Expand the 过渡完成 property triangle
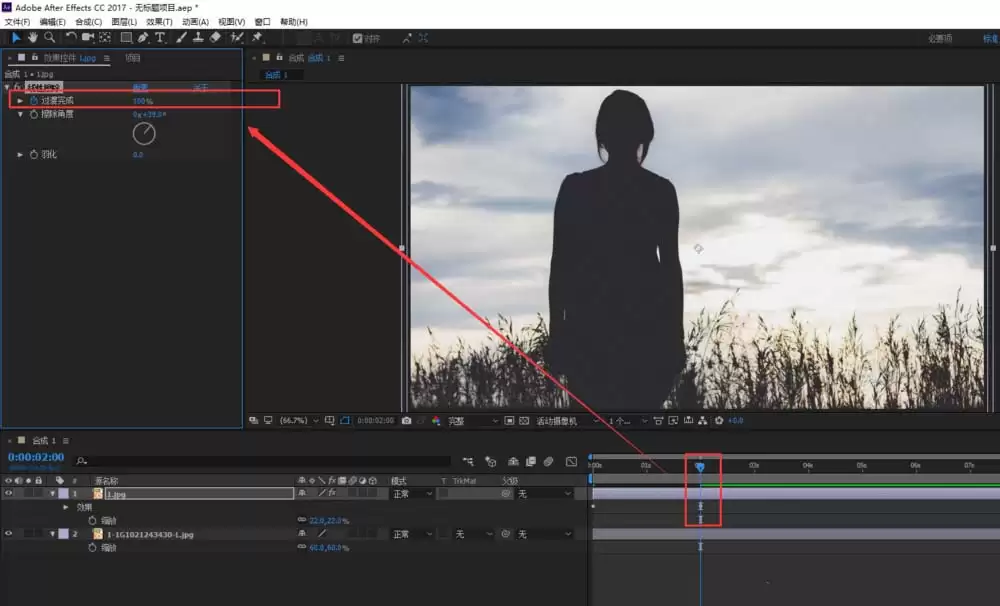The width and height of the screenshot is (1000, 606). [20, 101]
